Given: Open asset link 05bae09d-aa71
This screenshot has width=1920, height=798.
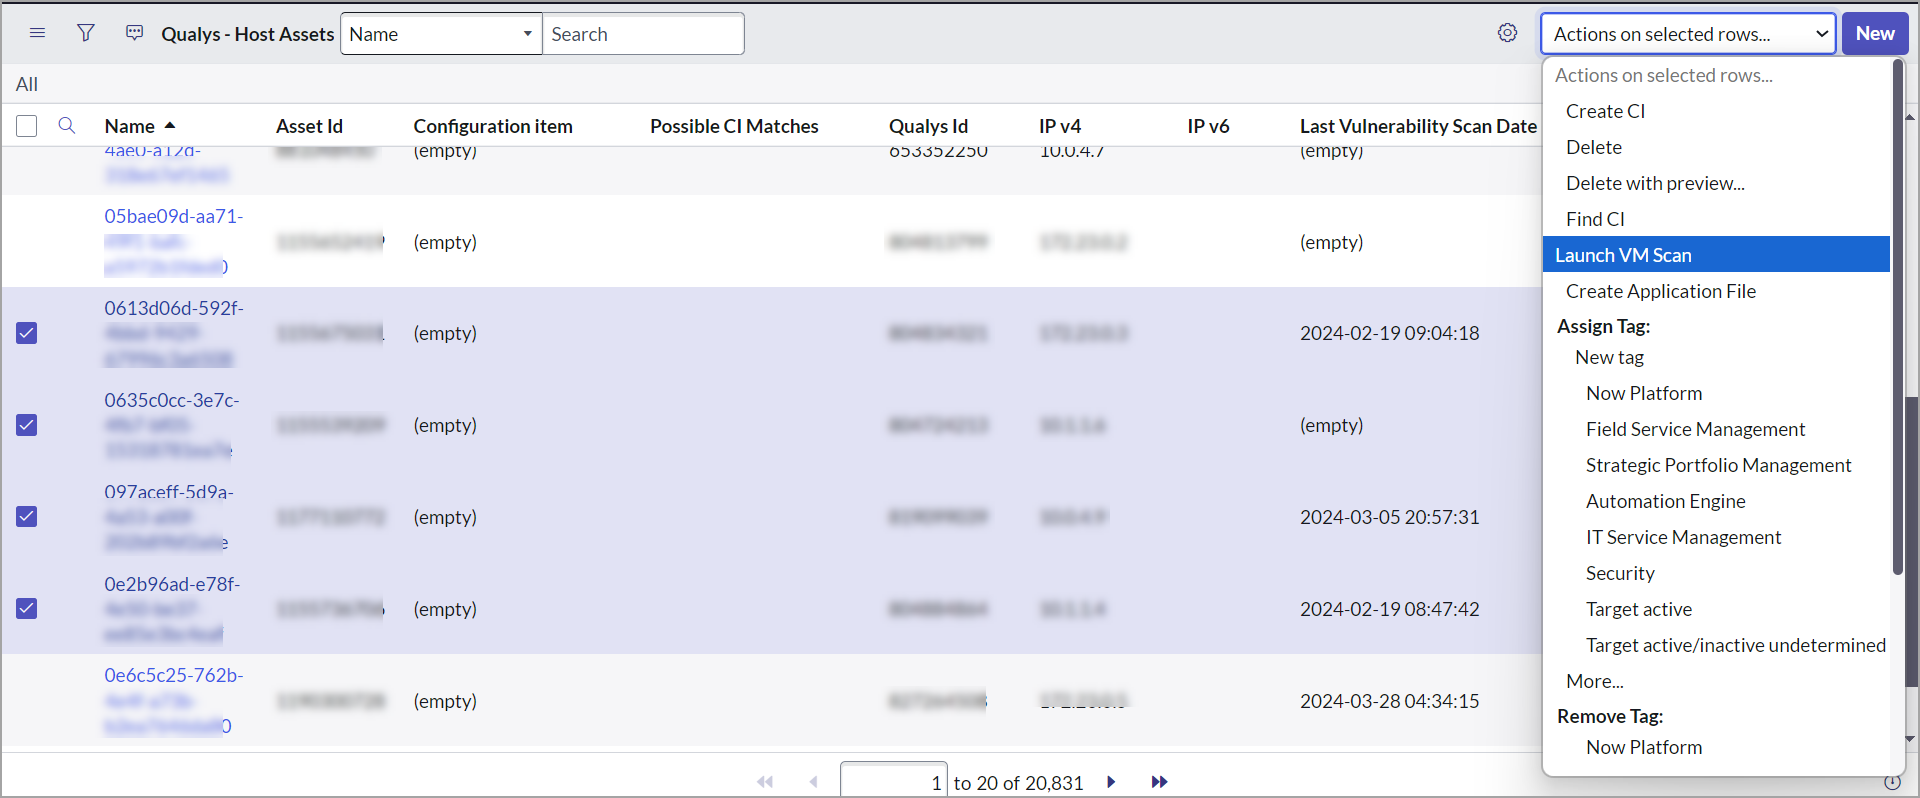Looking at the screenshot, I should [173, 241].
